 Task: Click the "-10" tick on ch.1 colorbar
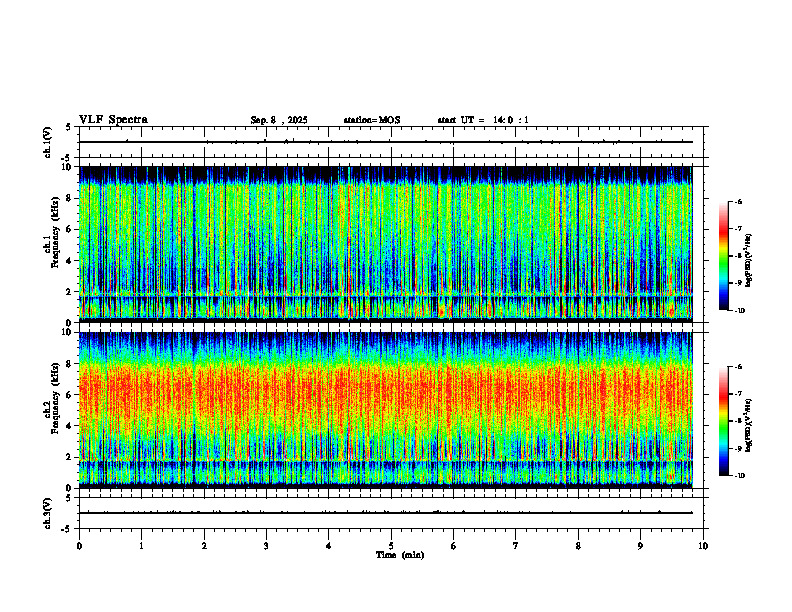[x=739, y=311]
